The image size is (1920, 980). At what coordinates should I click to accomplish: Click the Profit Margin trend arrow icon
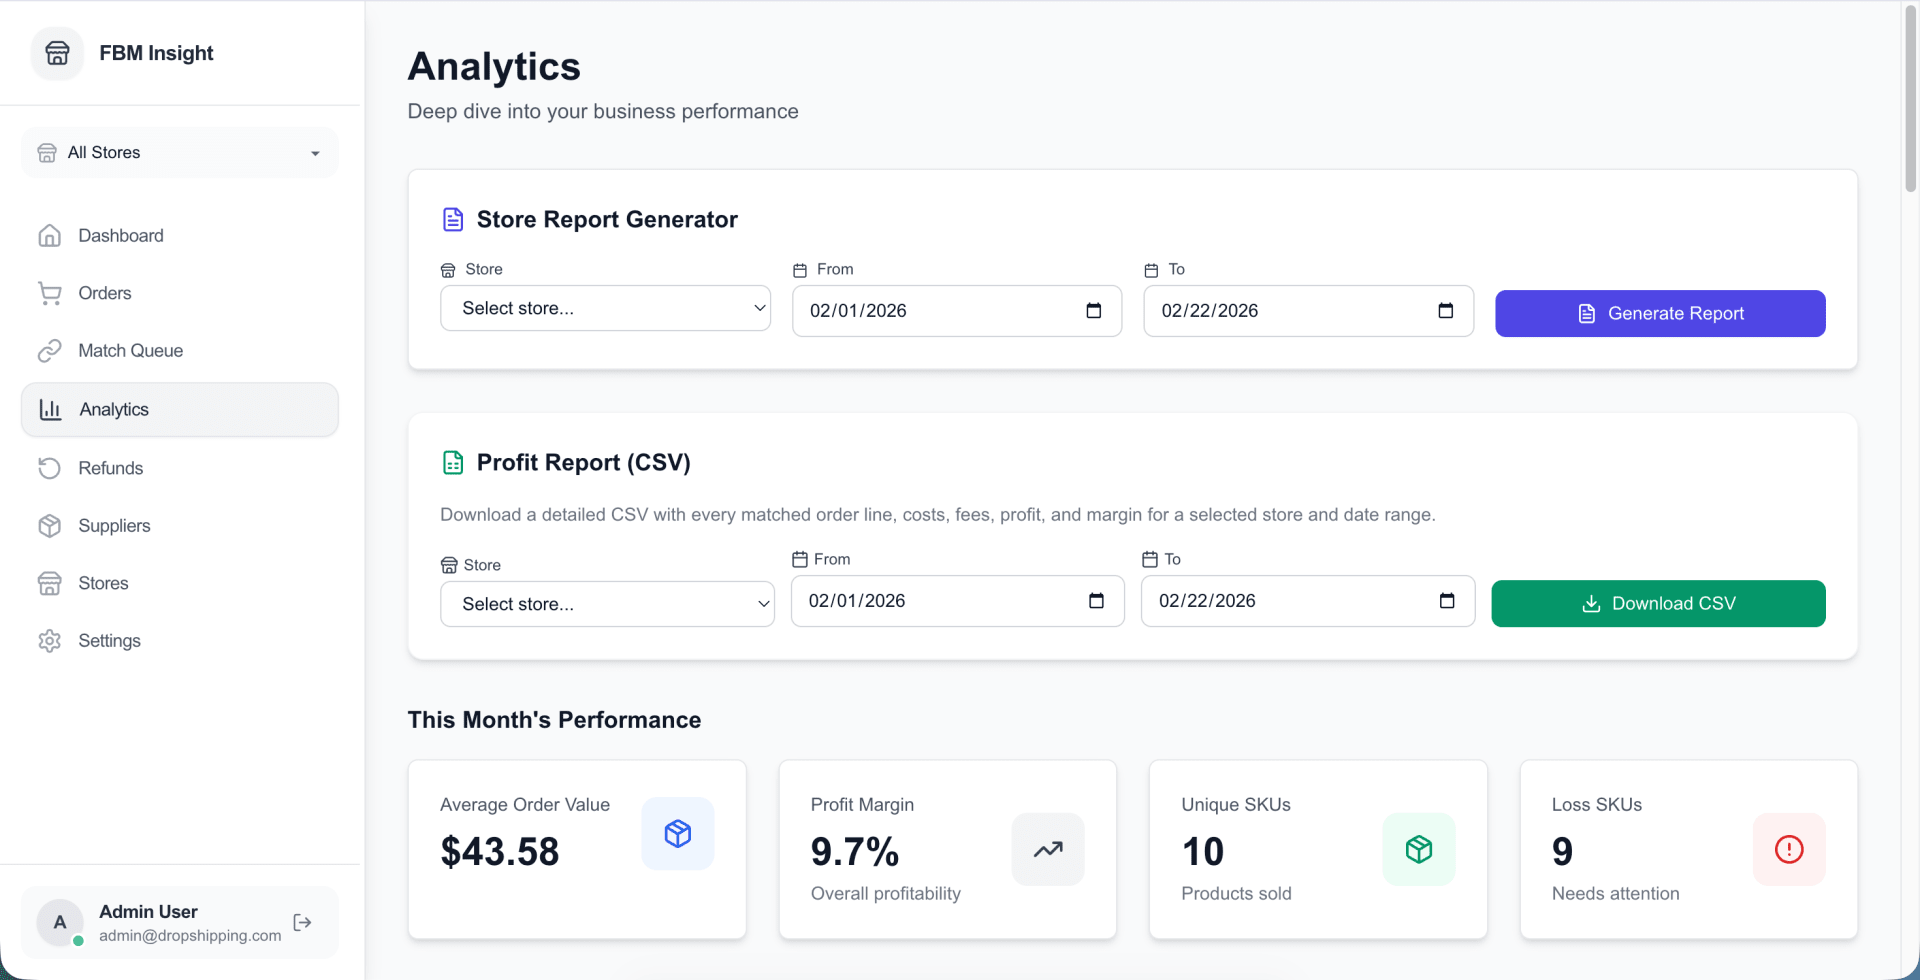(x=1048, y=849)
